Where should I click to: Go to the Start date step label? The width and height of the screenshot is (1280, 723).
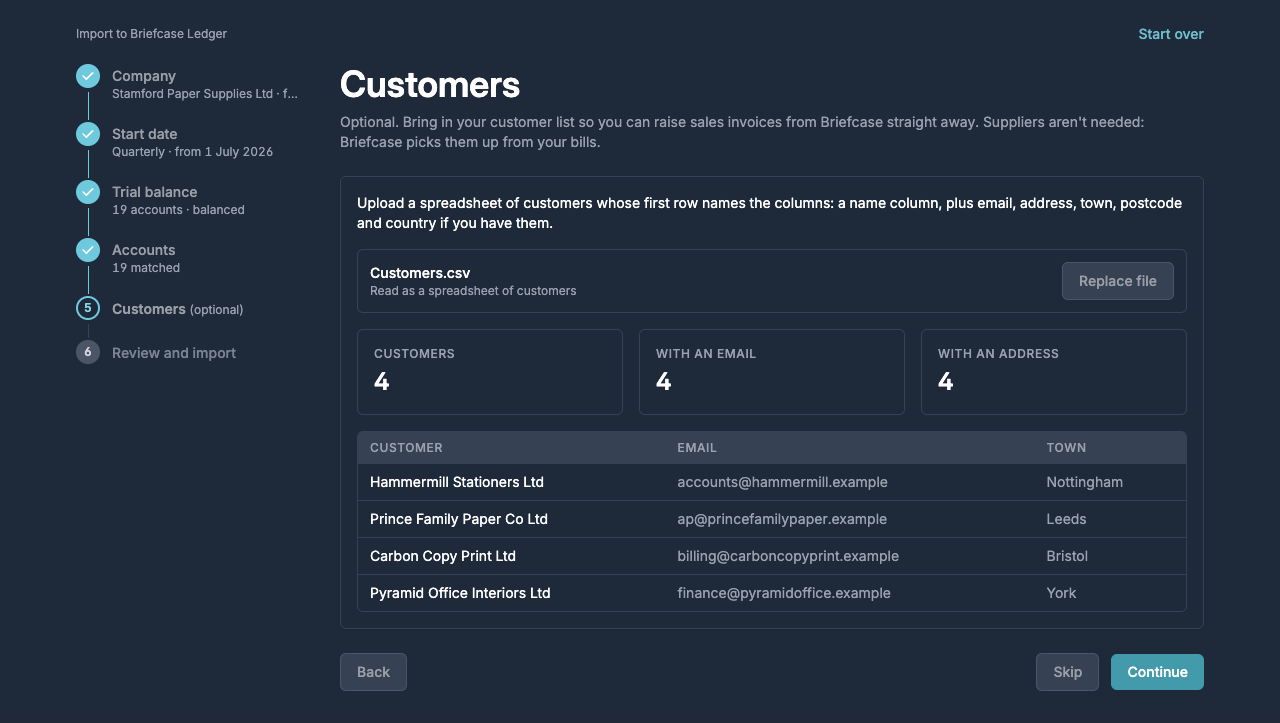point(145,134)
